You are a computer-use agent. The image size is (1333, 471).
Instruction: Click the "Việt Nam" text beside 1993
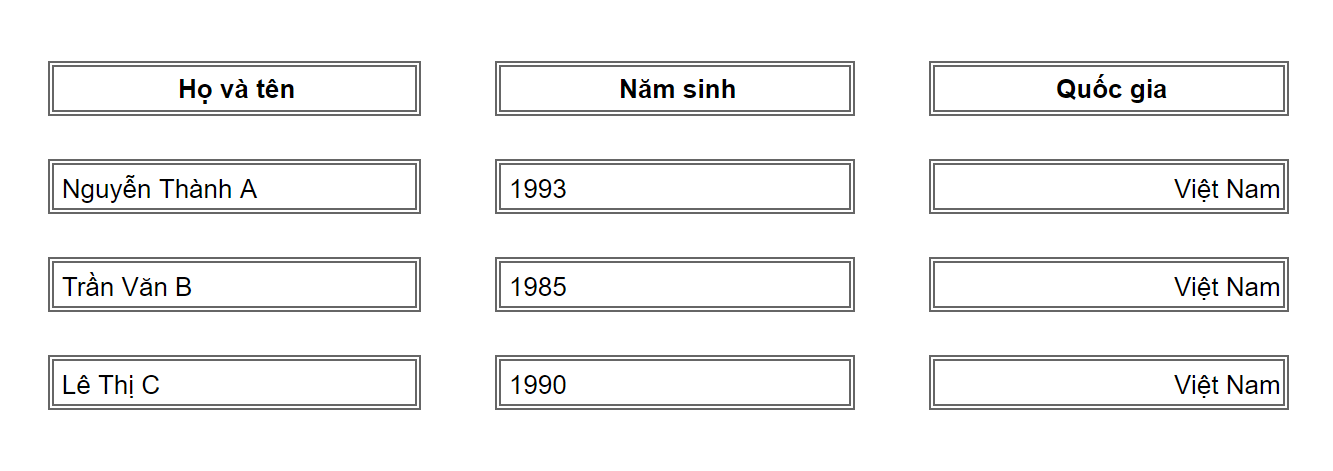[x=1227, y=189]
